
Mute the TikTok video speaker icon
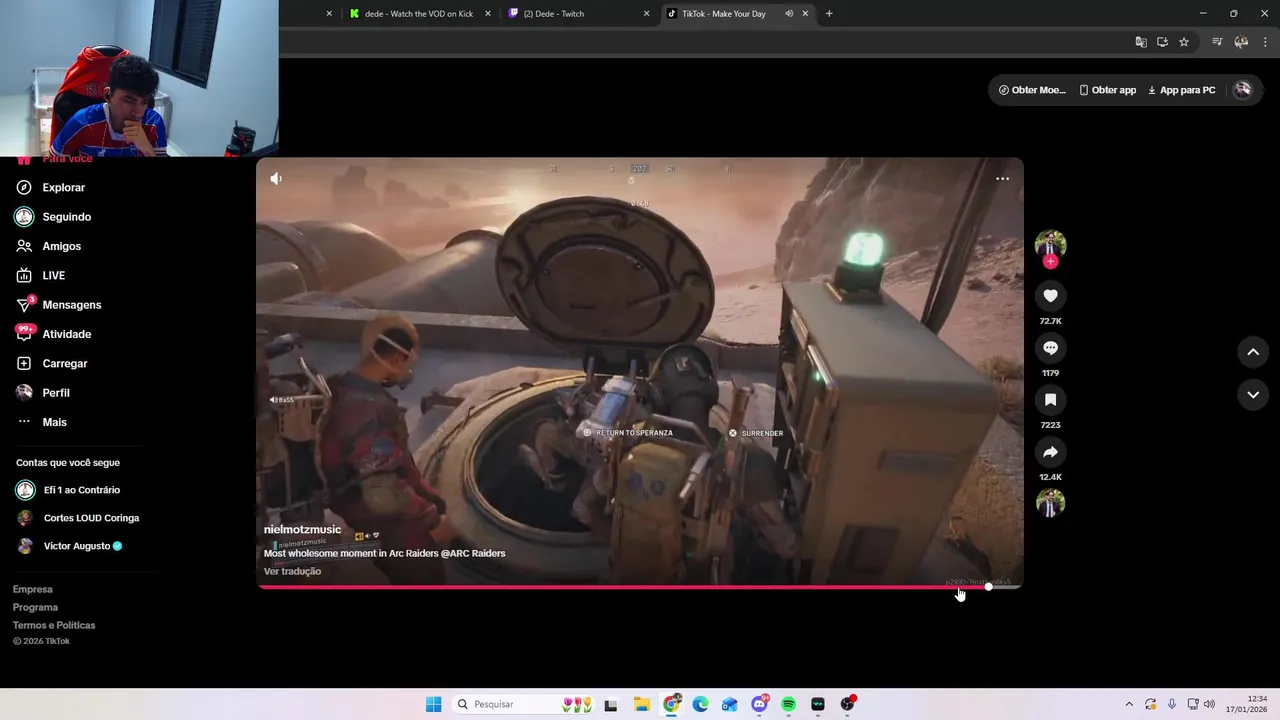click(x=276, y=179)
